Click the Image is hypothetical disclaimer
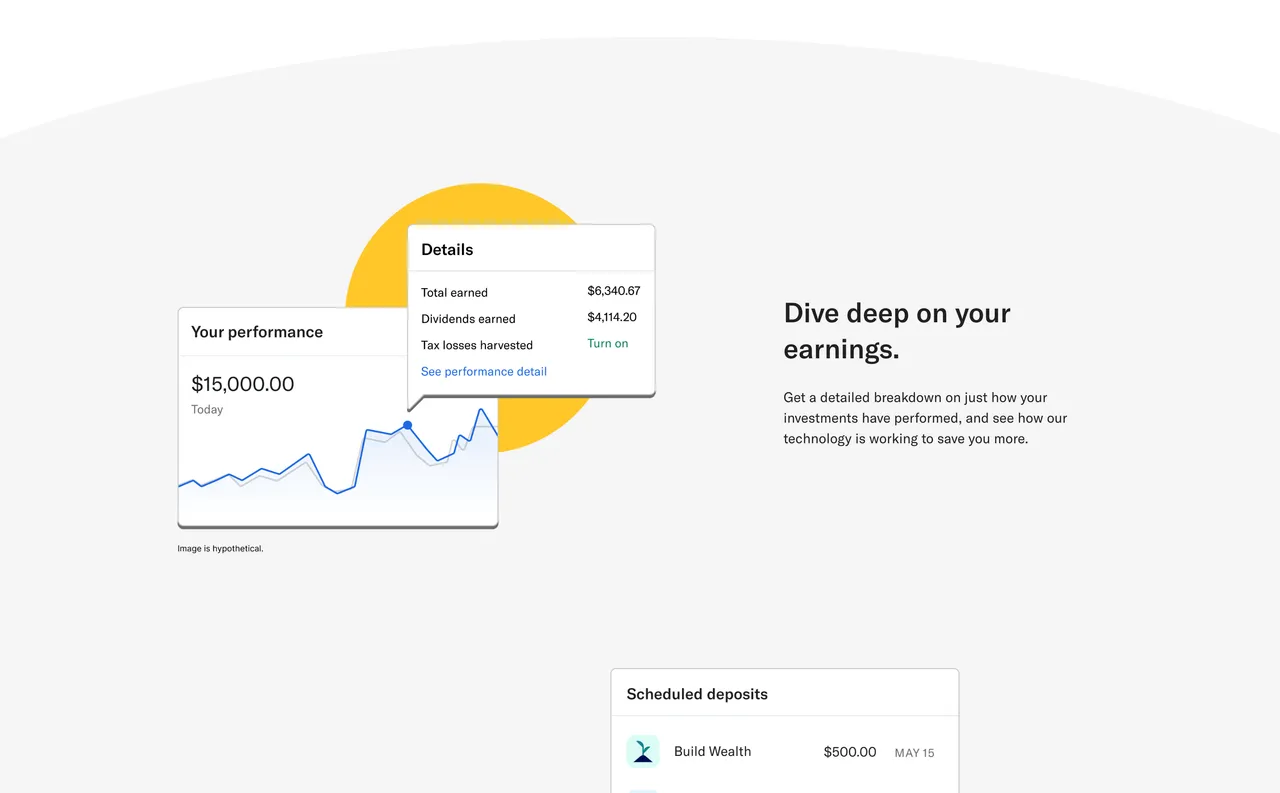The width and height of the screenshot is (1280, 793). click(x=220, y=548)
